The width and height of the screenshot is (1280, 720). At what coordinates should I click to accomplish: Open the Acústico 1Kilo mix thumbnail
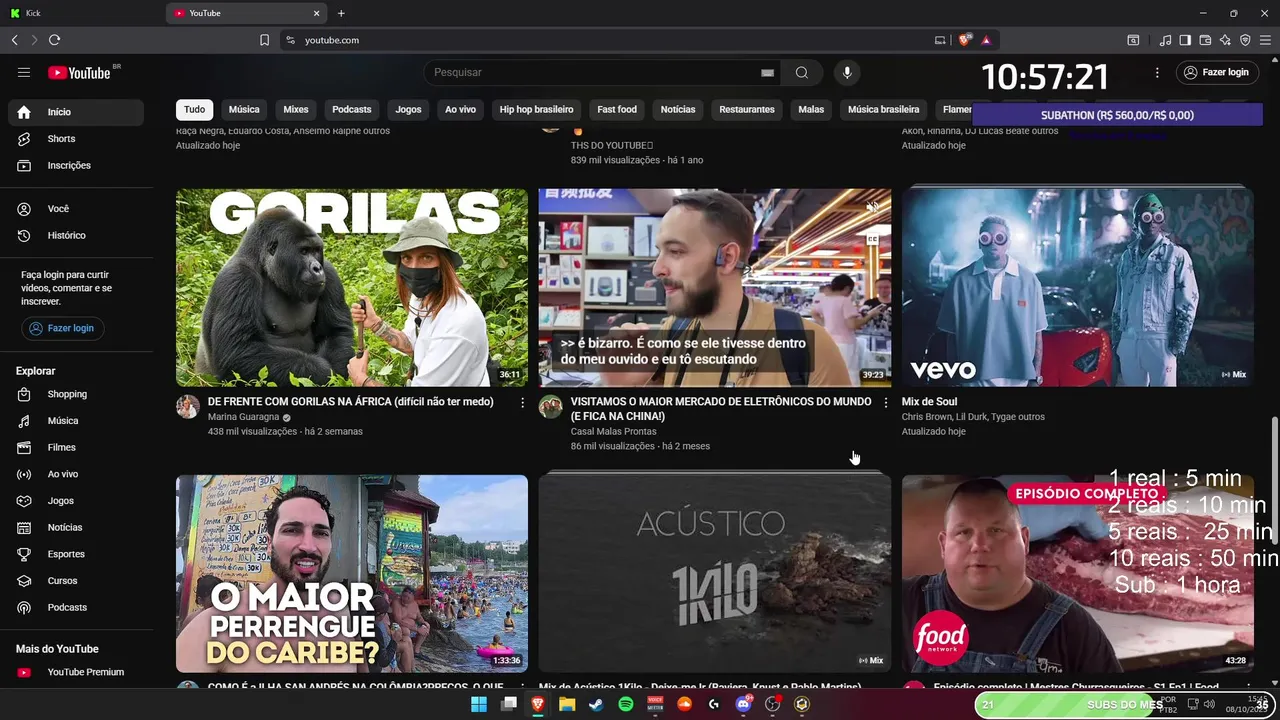coord(715,573)
